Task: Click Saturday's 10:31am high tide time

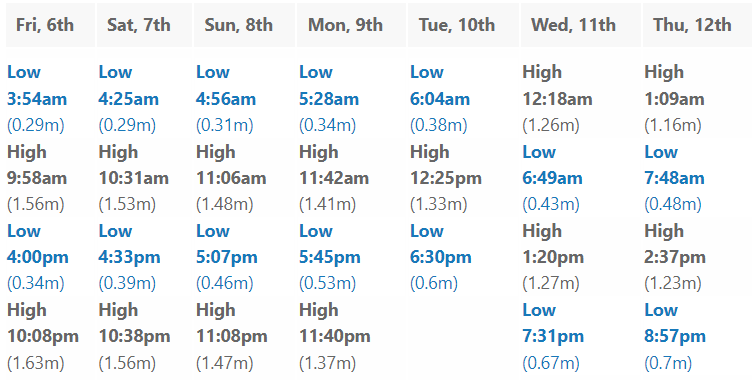Action: tap(134, 178)
